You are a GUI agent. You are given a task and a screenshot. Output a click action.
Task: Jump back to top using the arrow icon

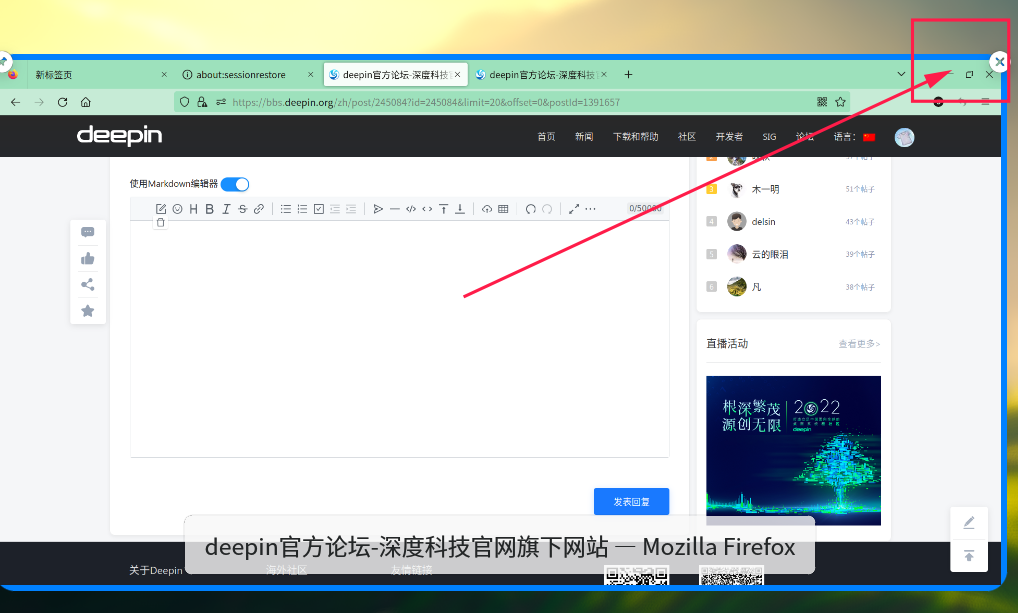[968, 556]
